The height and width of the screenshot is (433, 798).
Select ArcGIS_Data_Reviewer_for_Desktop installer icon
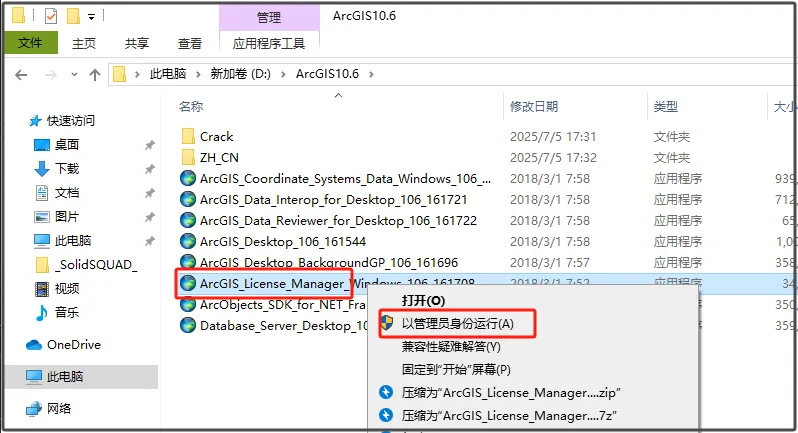pos(188,220)
